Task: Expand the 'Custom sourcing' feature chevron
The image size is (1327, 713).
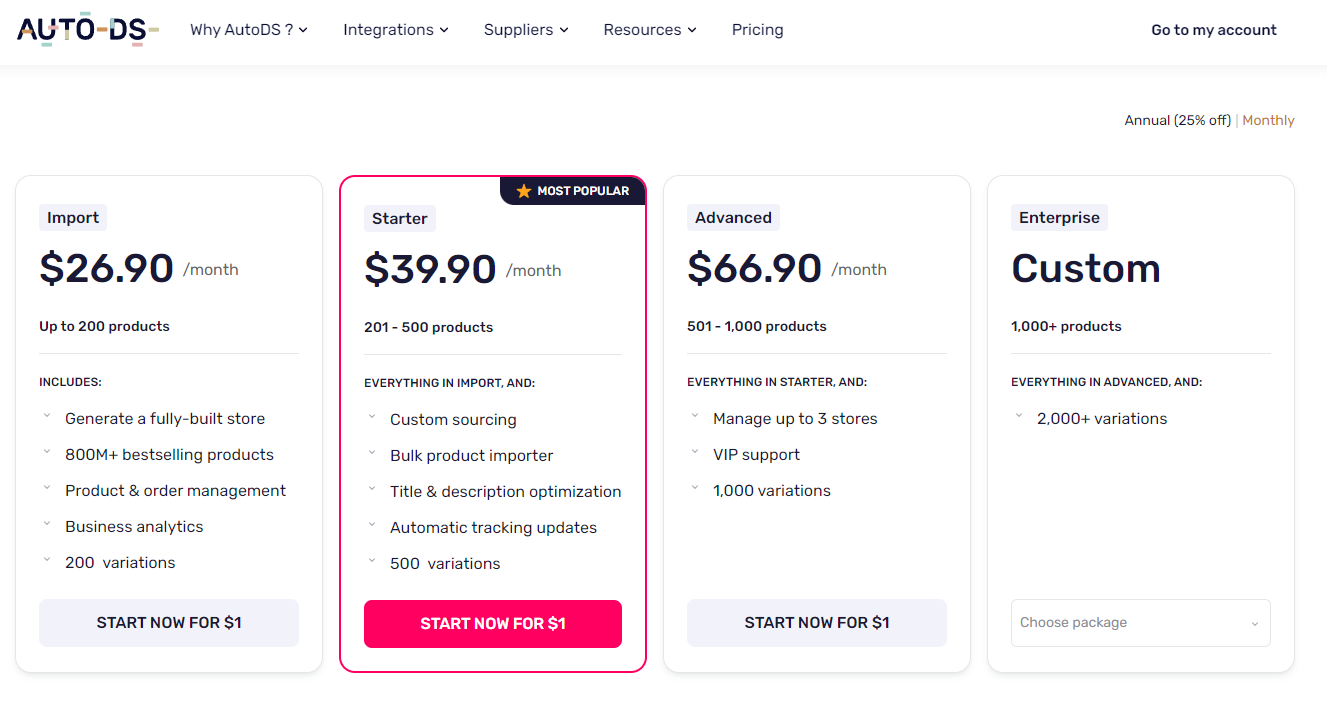Action: click(x=372, y=417)
